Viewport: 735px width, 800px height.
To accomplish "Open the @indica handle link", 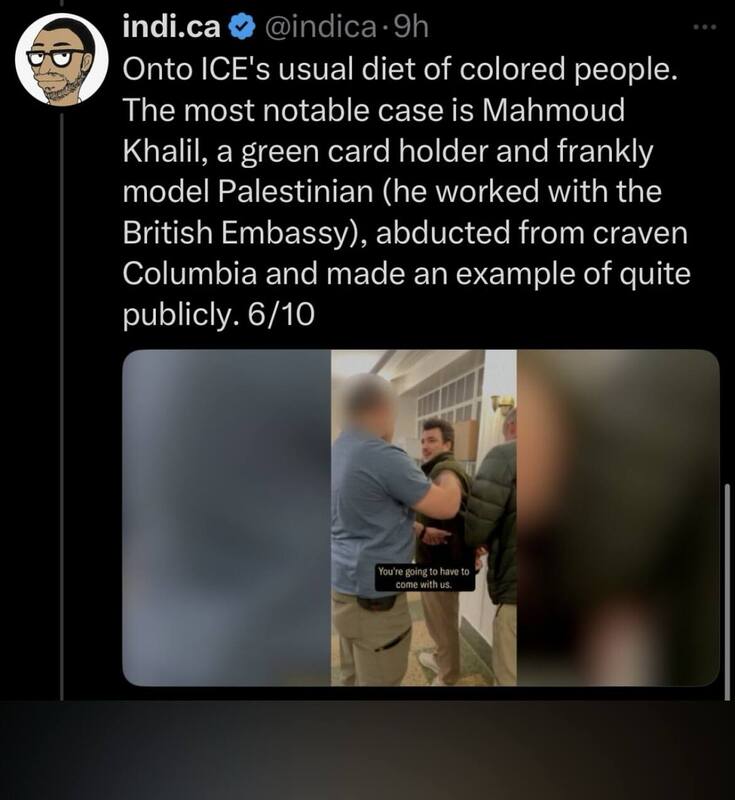I will click(317, 29).
